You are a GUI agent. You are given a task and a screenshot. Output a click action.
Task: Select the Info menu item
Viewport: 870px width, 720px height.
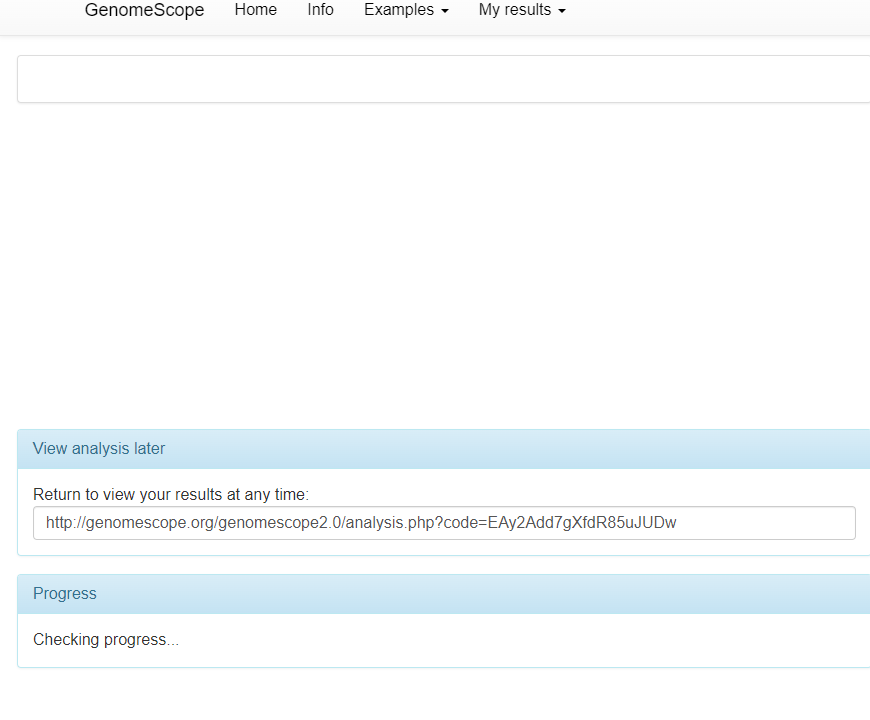(320, 10)
